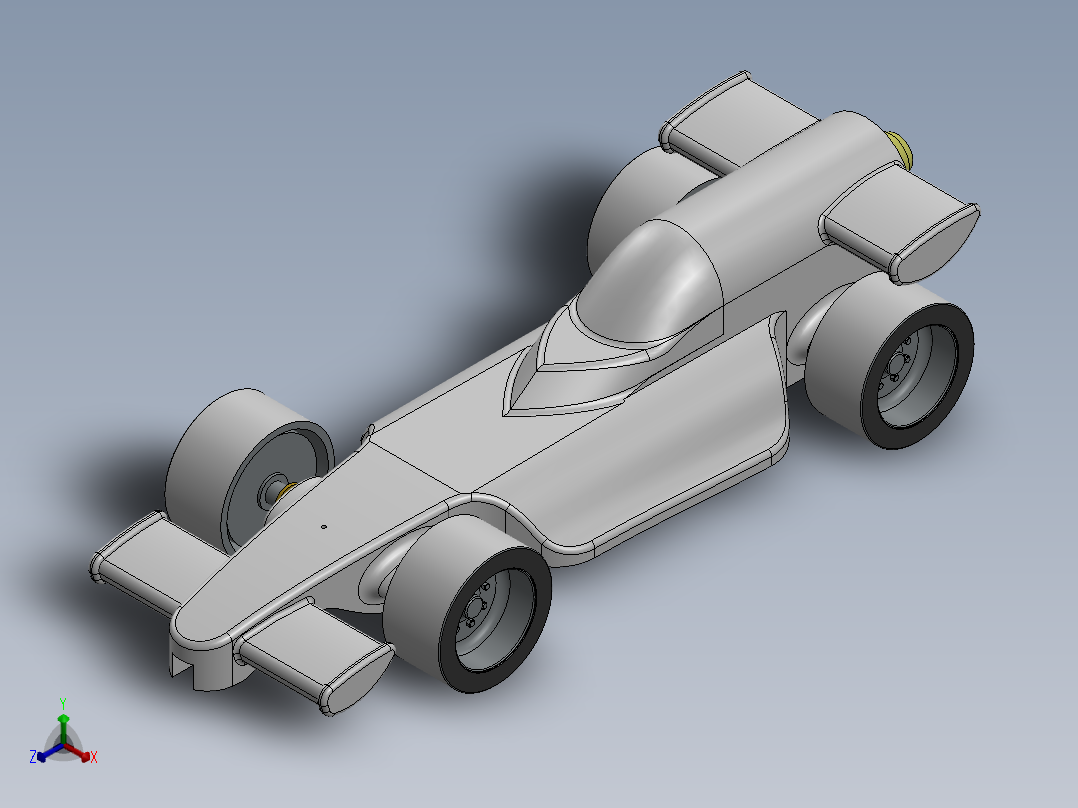Viewport: 1078px width, 808px height.
Task: Select the front-left wheel hub
Action: tap(274, 490)
